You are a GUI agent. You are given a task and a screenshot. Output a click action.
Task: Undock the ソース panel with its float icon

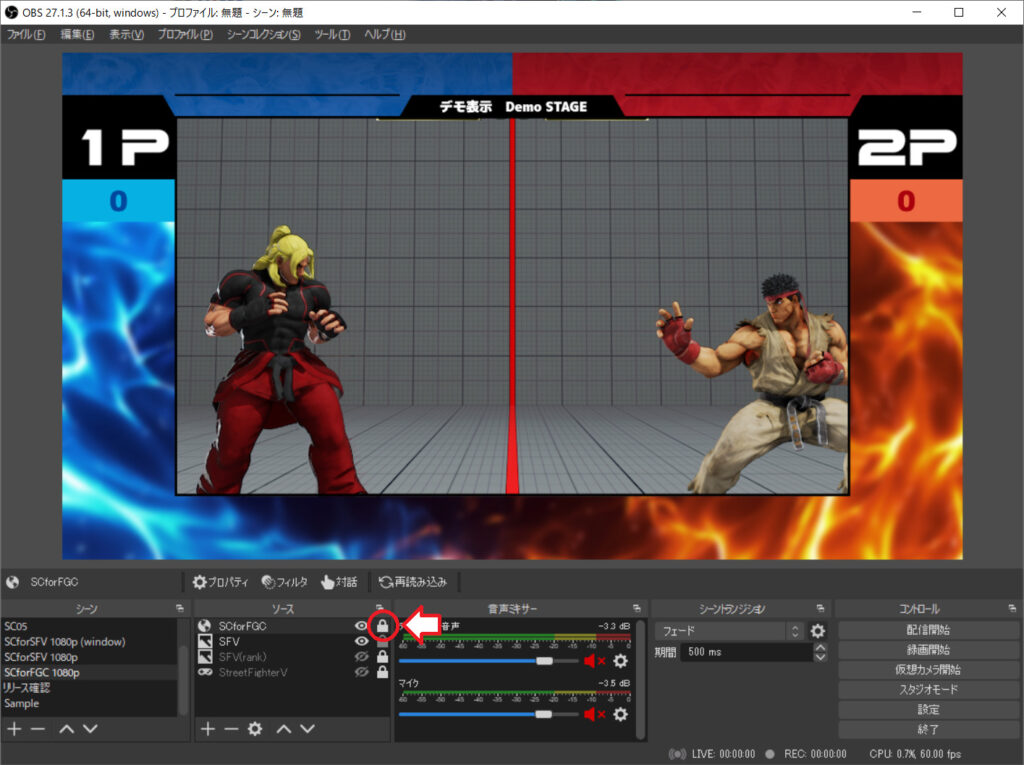[379, 608]
